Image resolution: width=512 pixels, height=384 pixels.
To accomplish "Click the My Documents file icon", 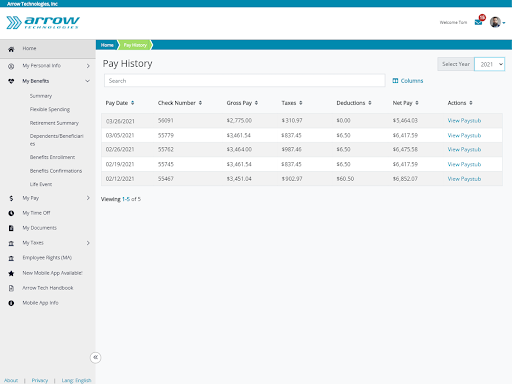I will pyautogui.click(x=11, y=228).
